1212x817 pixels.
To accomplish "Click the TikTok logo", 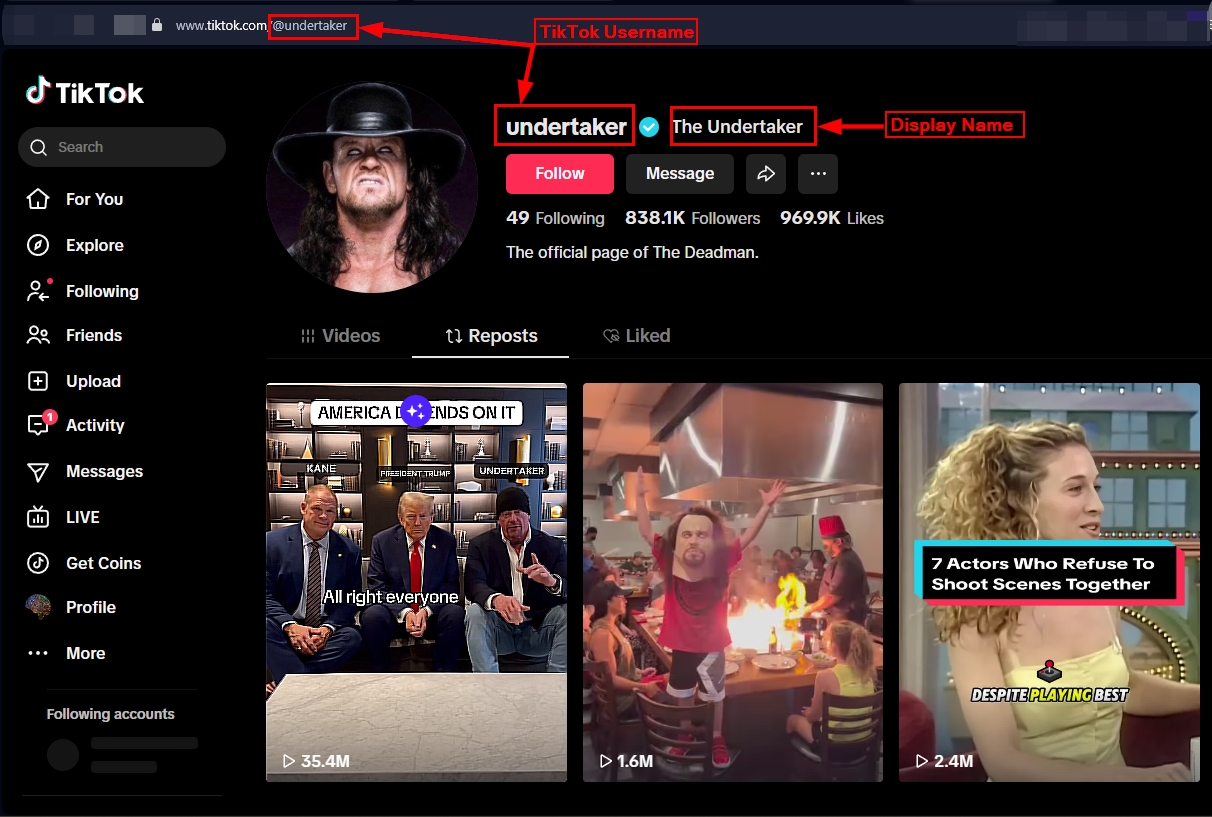I will click(85, 93).
